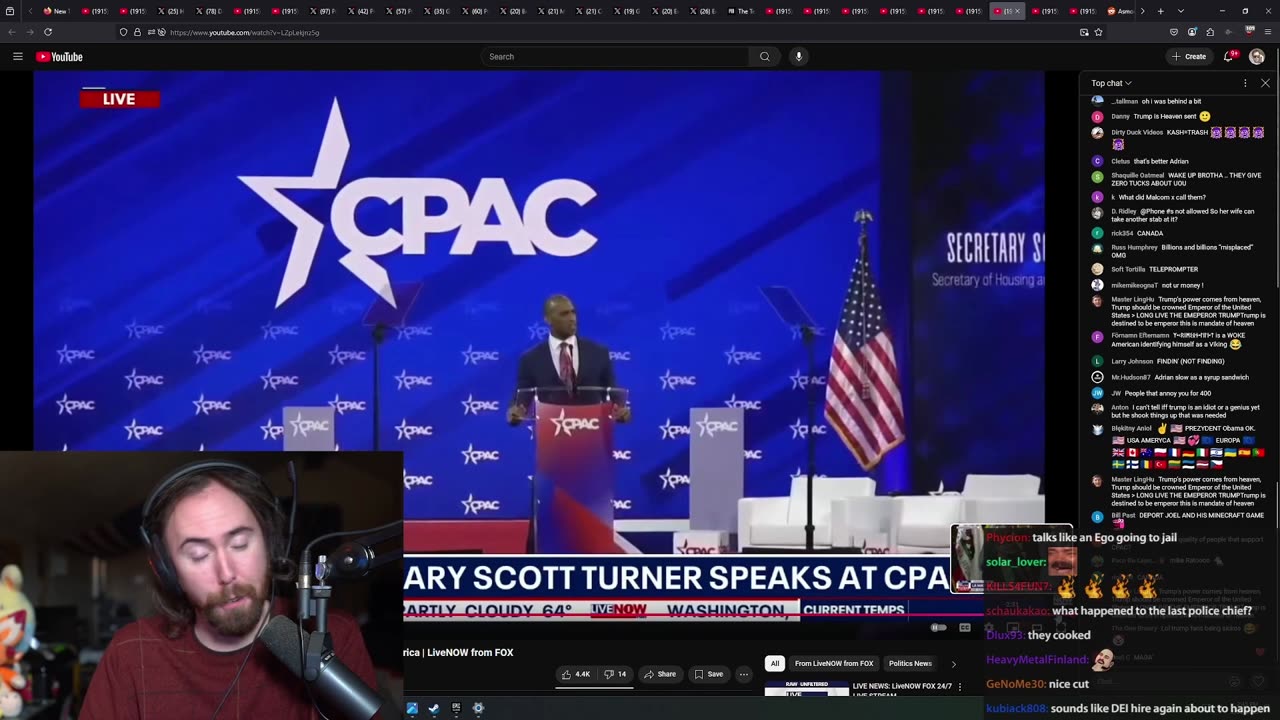
Task: Select the 'All' filter chip
Action: pyautogui.click(x=774, y=663)
